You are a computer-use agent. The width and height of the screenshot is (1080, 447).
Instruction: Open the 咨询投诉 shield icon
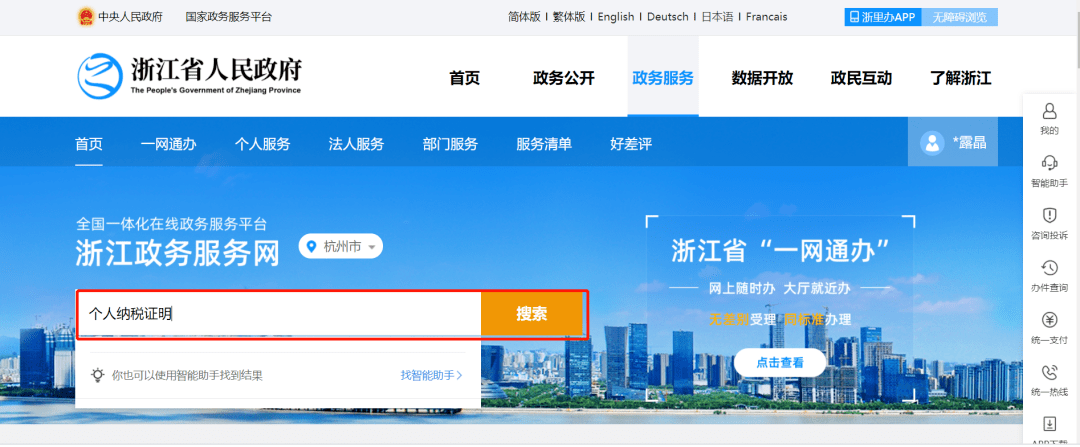click(1049, 215)
